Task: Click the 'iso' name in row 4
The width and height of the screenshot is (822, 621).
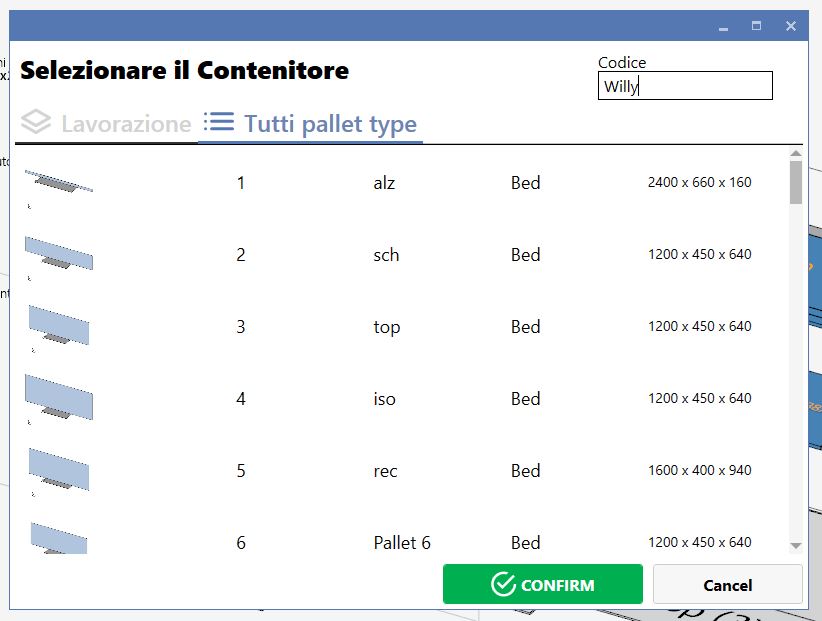Action: coord(384,399)
